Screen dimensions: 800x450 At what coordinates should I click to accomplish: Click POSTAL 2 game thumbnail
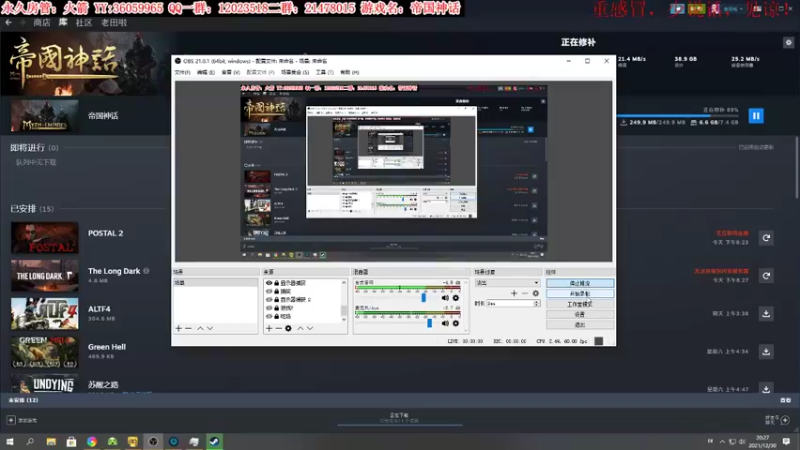[45, 238]
